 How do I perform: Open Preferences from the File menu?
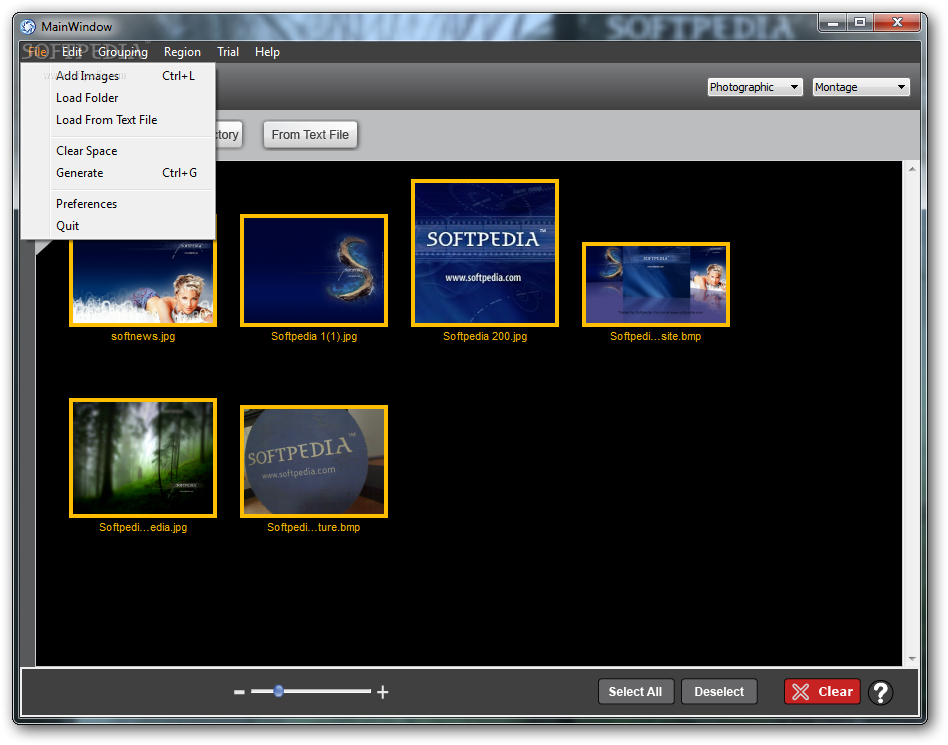click(118, 204)
